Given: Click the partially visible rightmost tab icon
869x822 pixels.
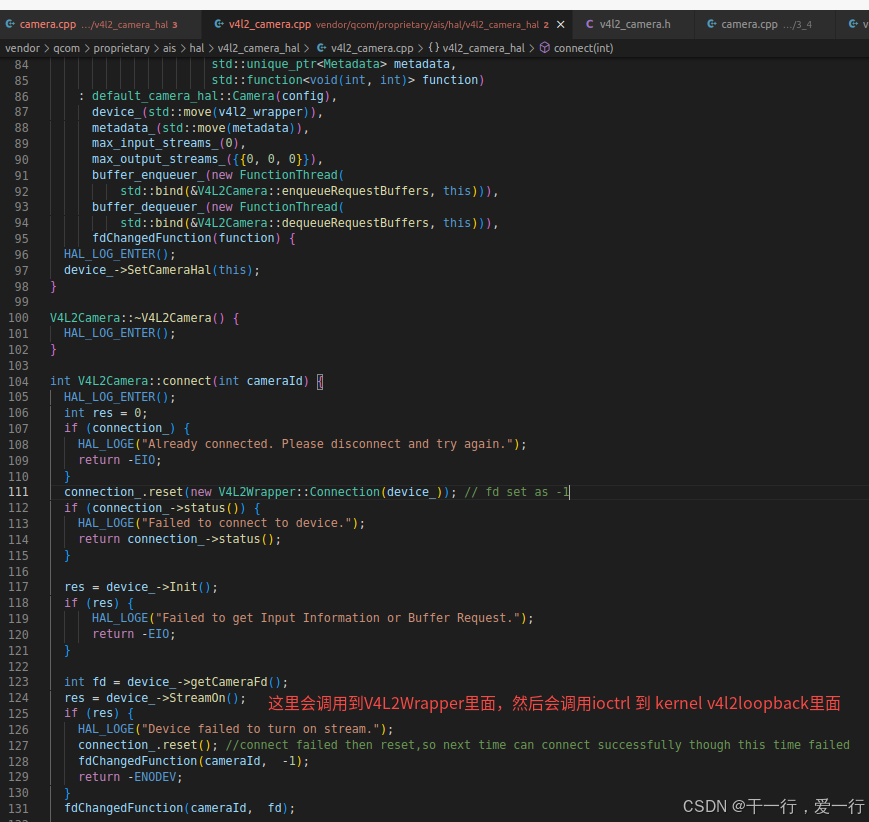Looking at the screenshot, I should pyautogui.click(x=853, y=24).
